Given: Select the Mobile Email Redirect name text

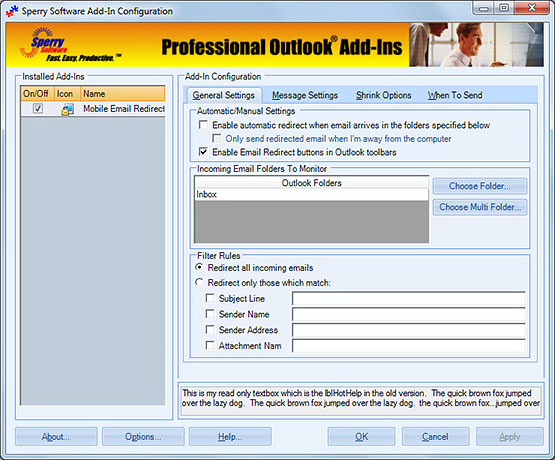Looking at the screenshot, I should click(x=124, y=108).
